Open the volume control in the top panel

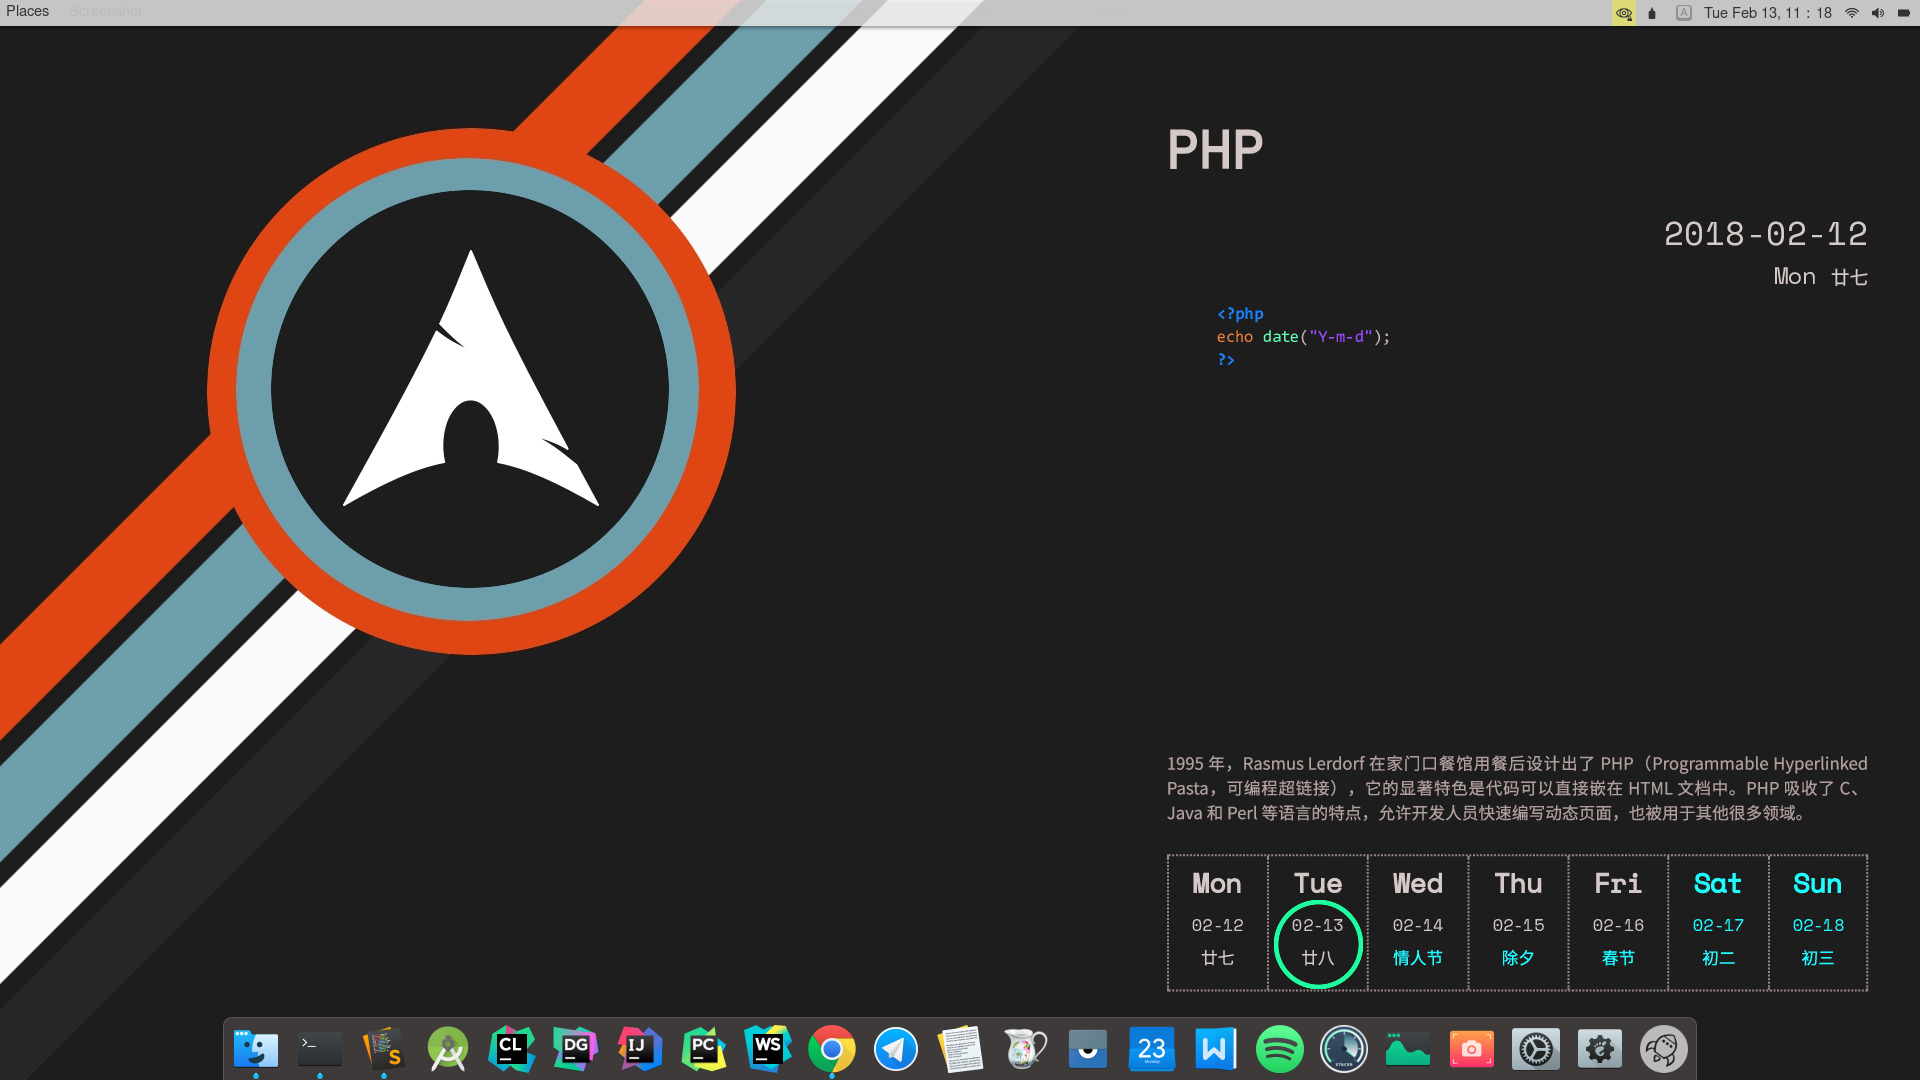[1877, 13]
